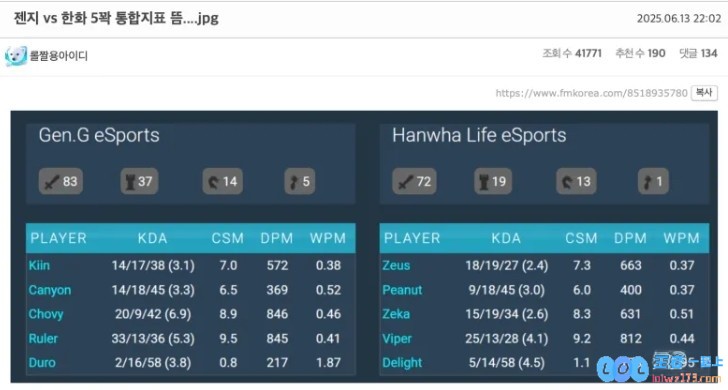Click the post date 2025.06.13 22:02

coord(678,19)
